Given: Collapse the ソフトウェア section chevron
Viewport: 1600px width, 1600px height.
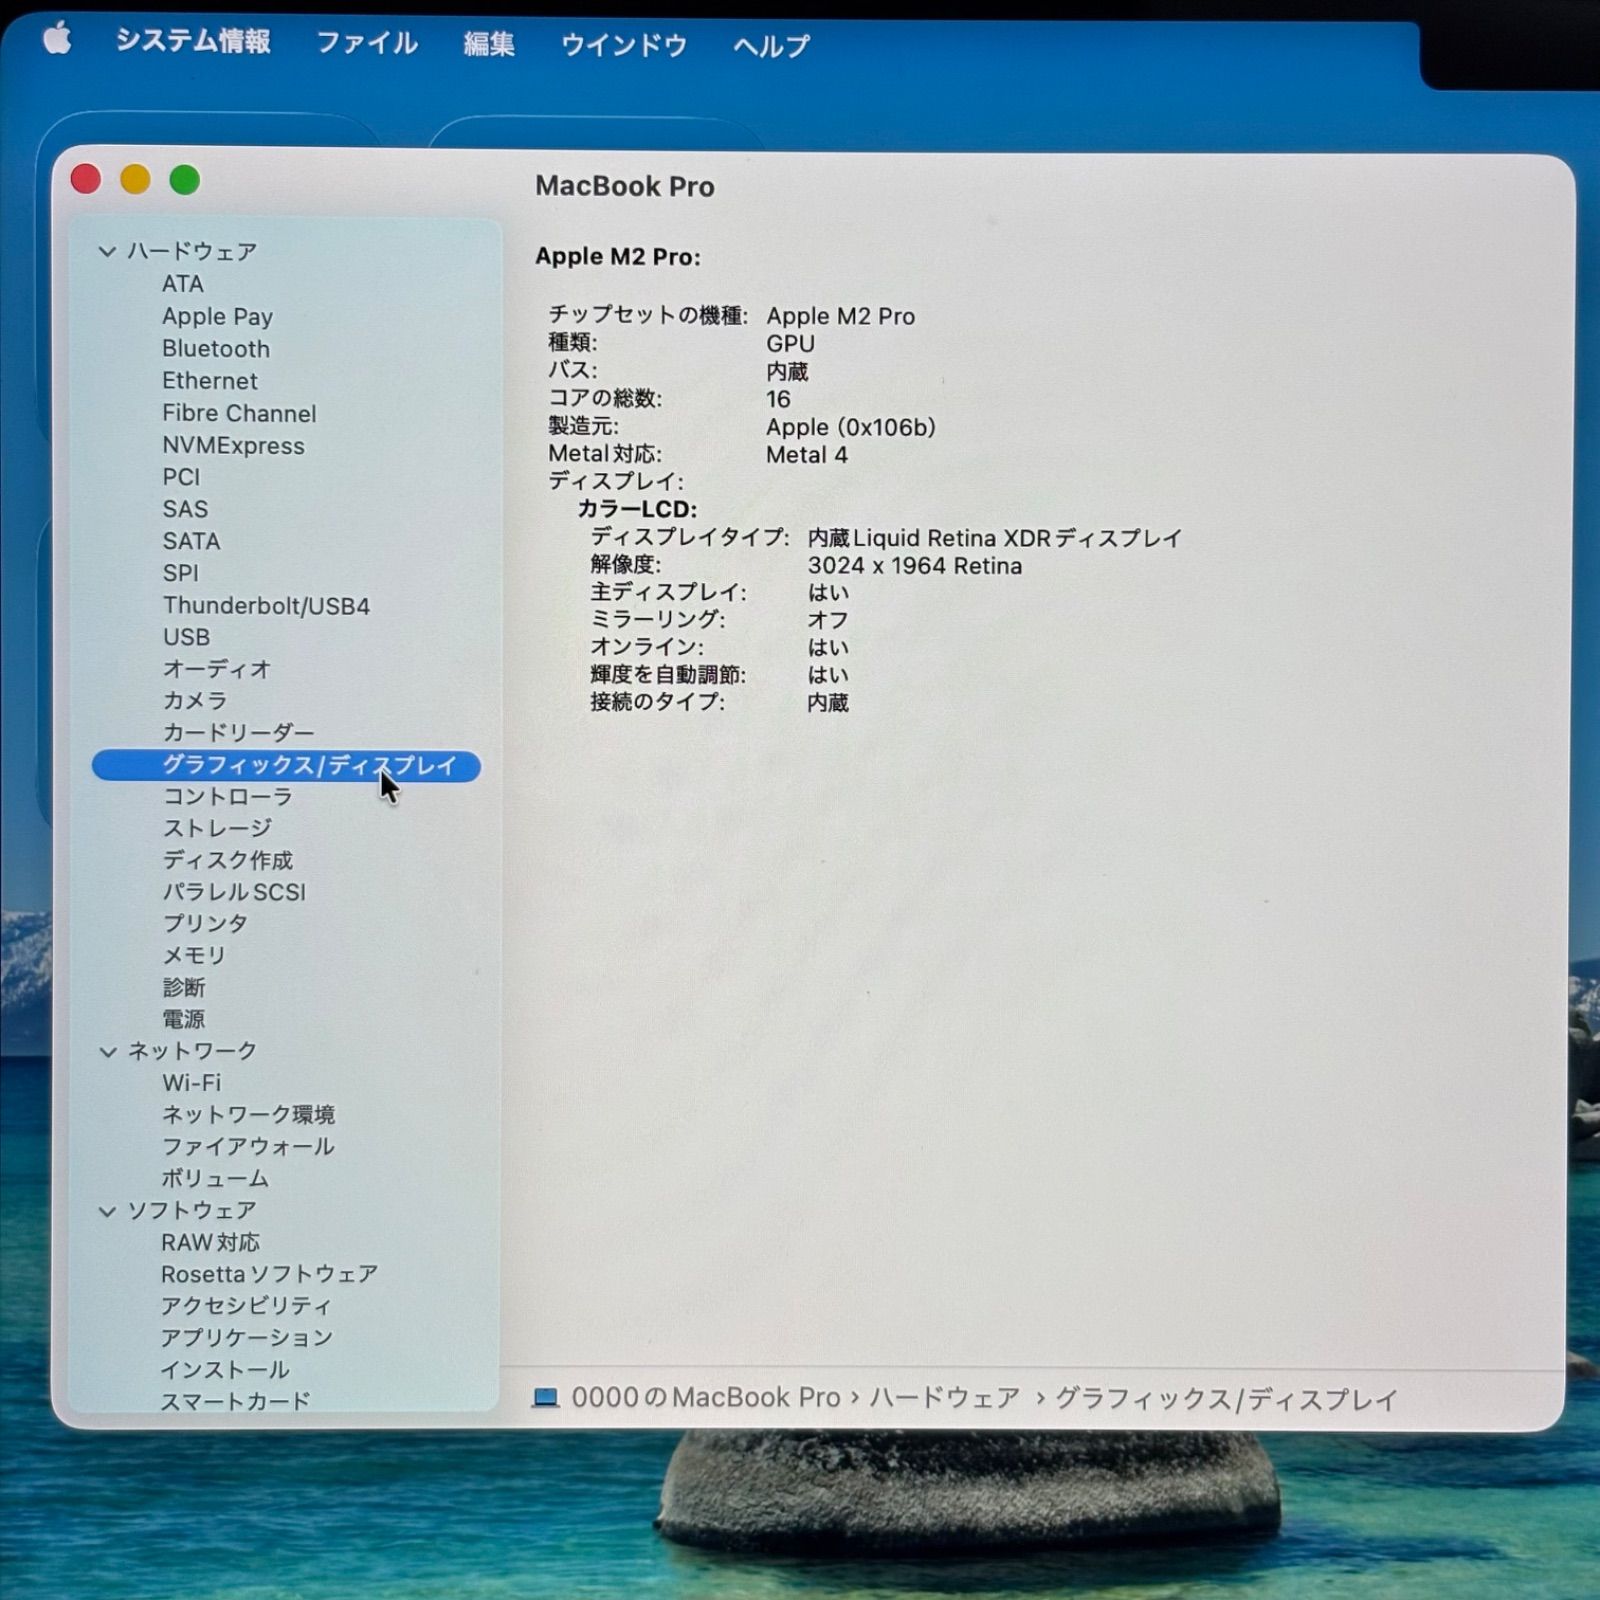Looking at the screenshot, I should [107, 1211].
